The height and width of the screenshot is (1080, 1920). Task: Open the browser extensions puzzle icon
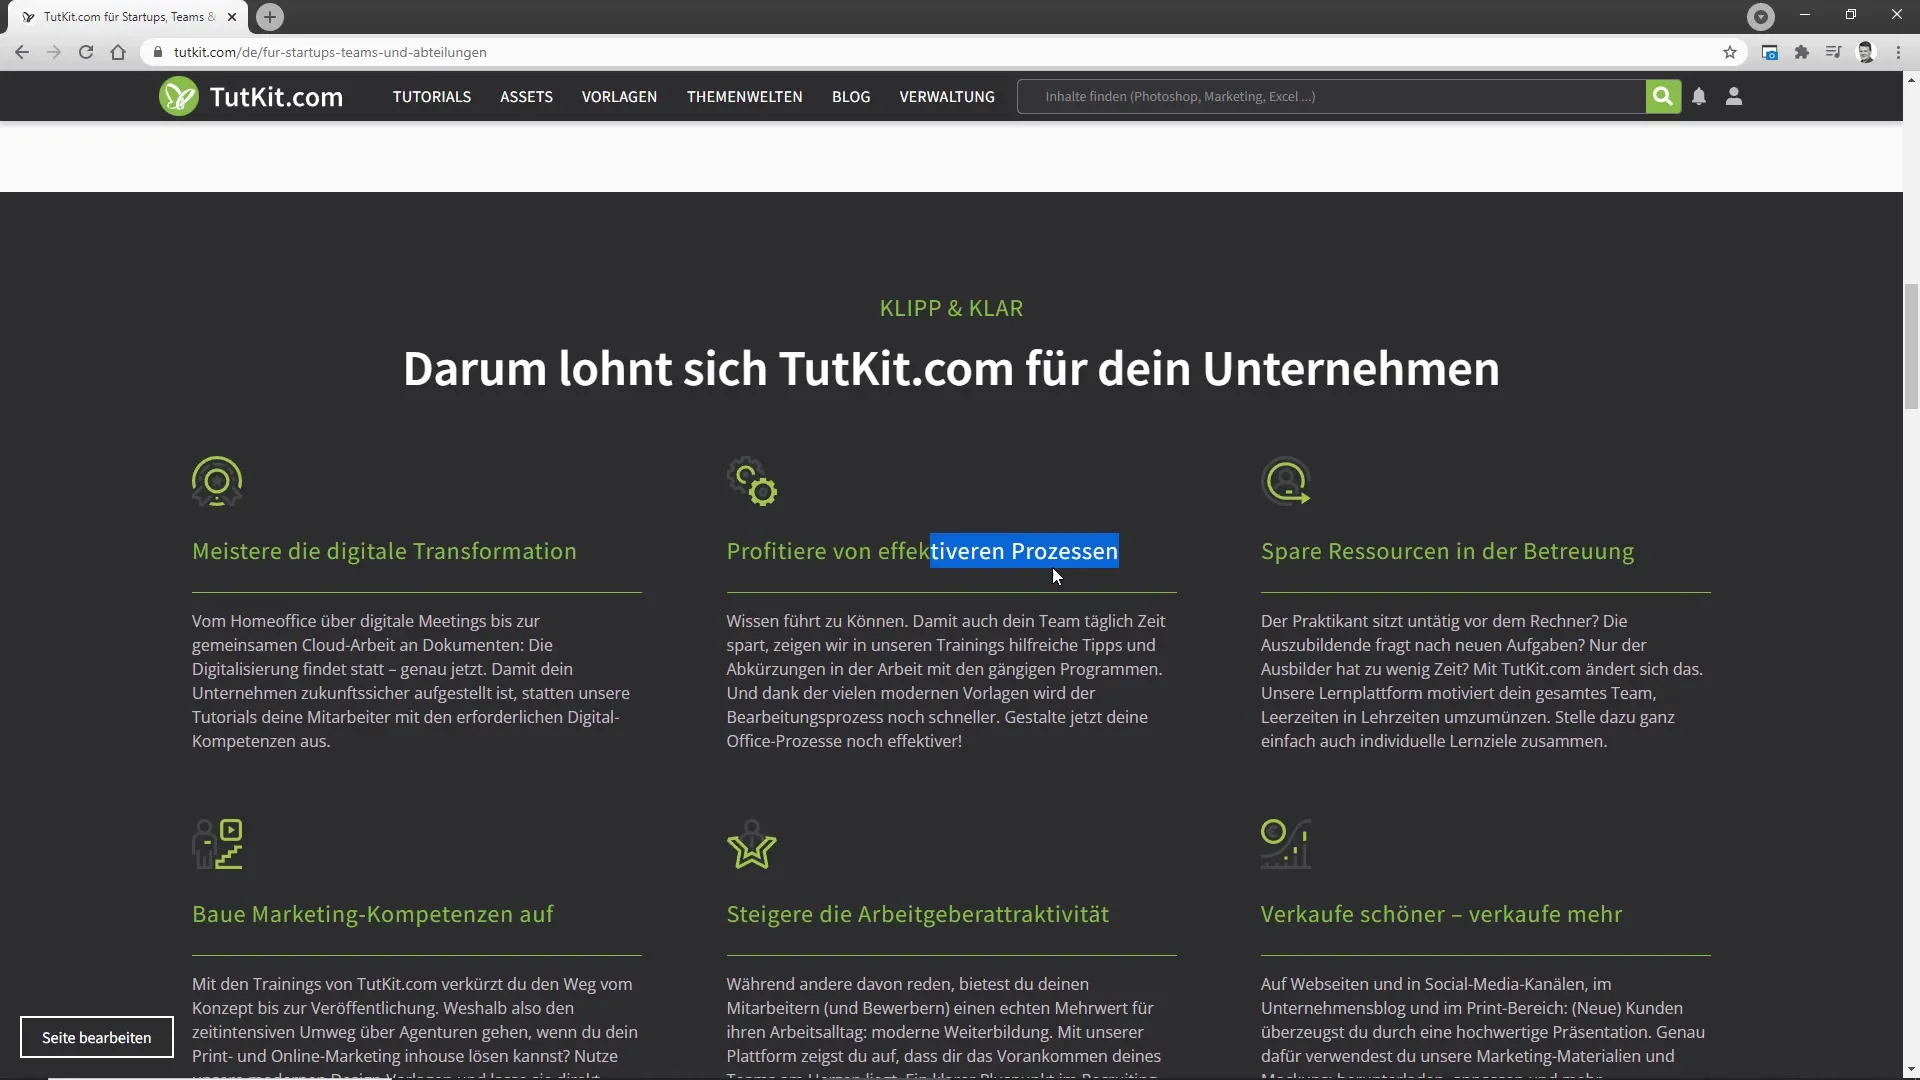pos(1802,52)
